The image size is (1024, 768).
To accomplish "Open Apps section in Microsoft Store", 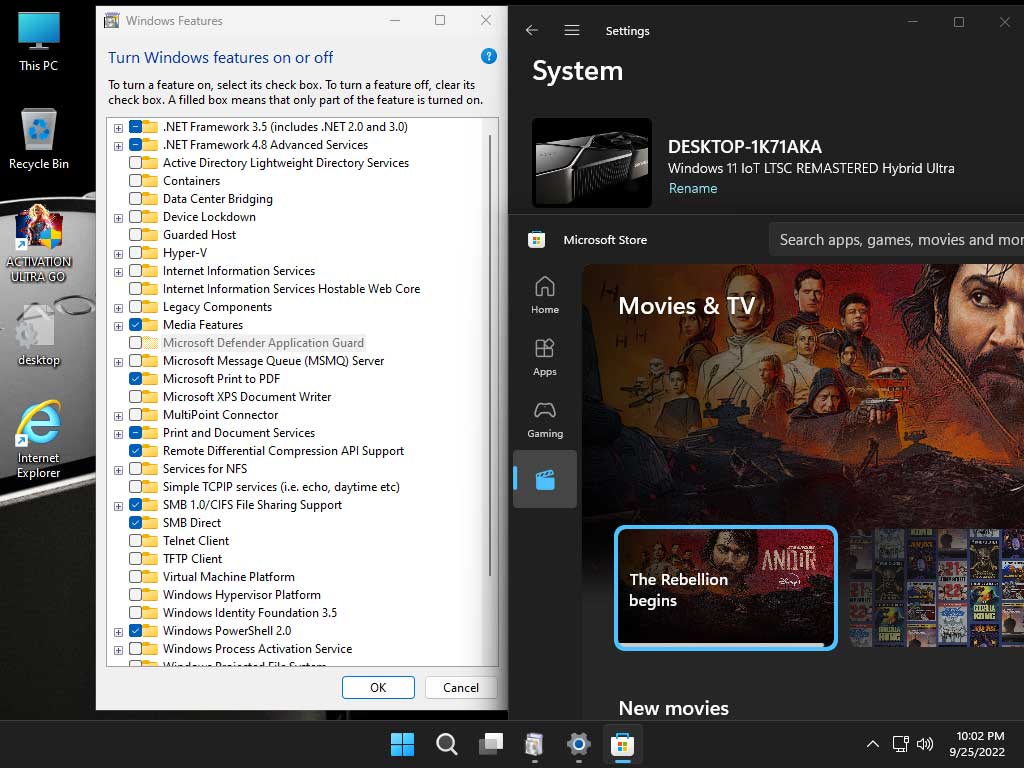I will click(x=545, y=357).
